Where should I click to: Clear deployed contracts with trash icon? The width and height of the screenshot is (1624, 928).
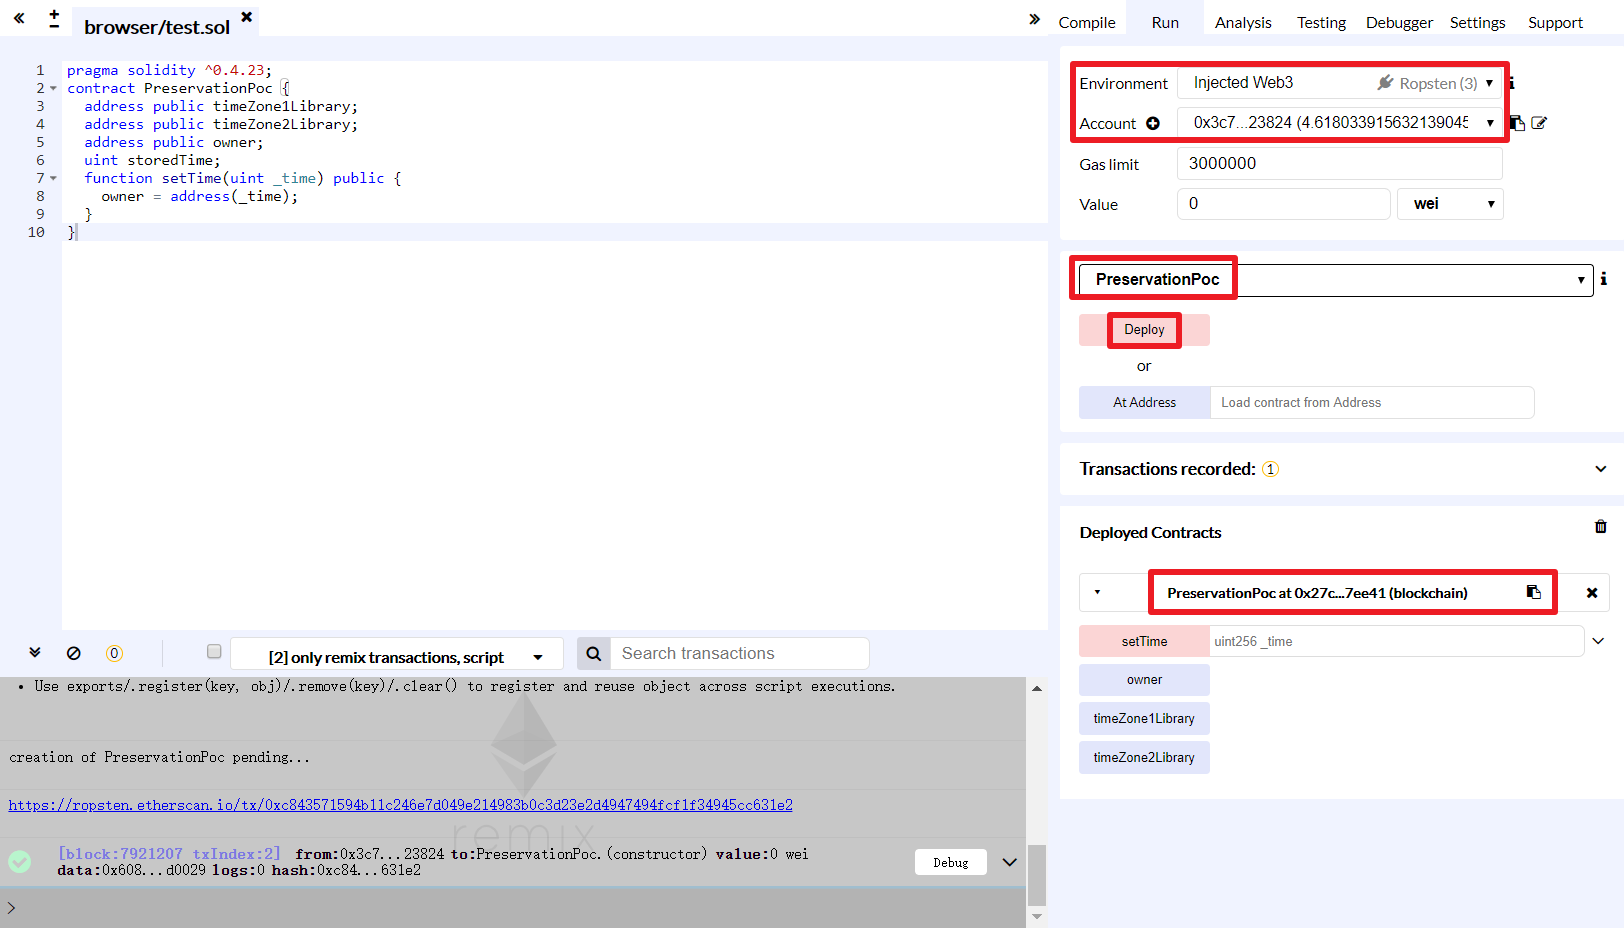[1601, 526]
